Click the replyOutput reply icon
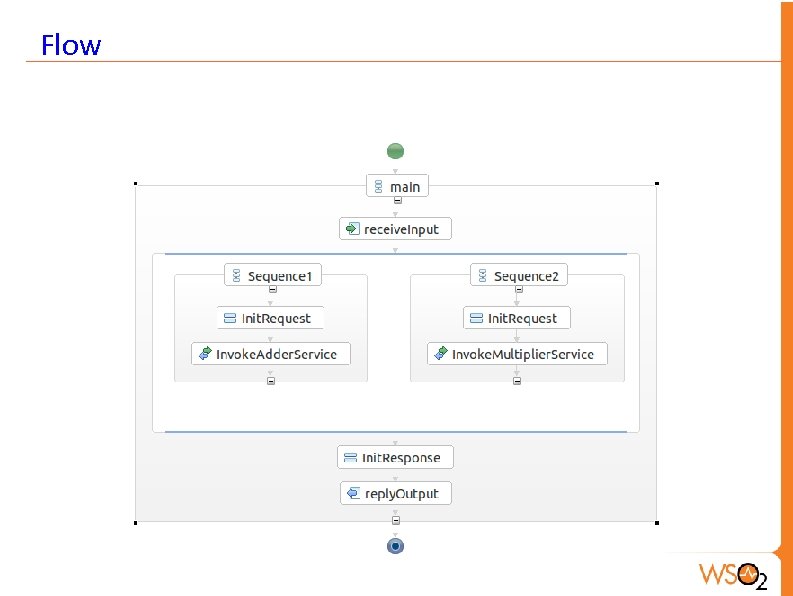This screenshot has height=596, width=793. [352, 493]
